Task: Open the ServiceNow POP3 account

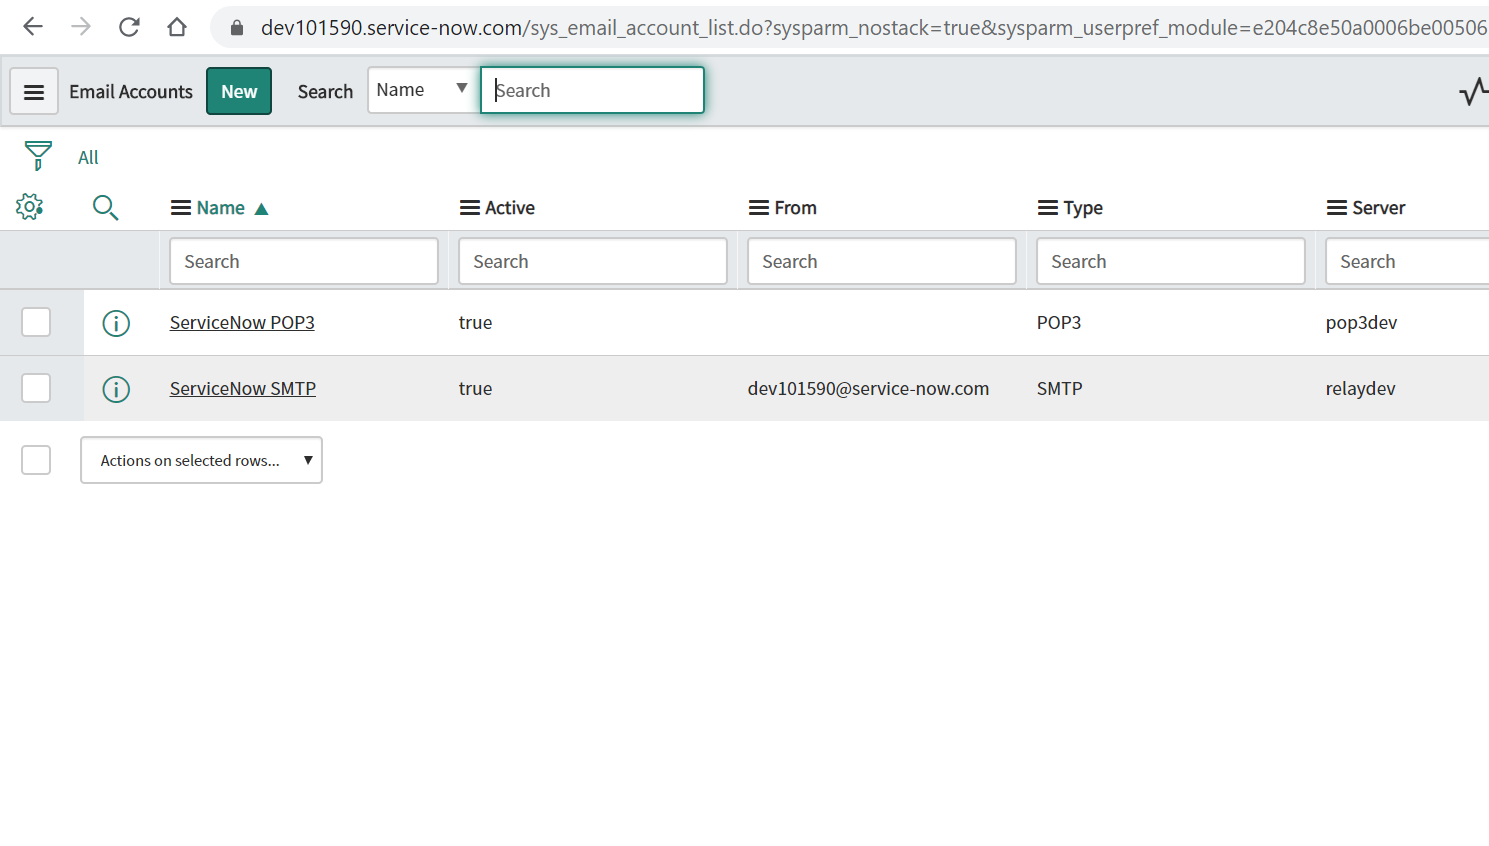Action: tap(242, 323)
